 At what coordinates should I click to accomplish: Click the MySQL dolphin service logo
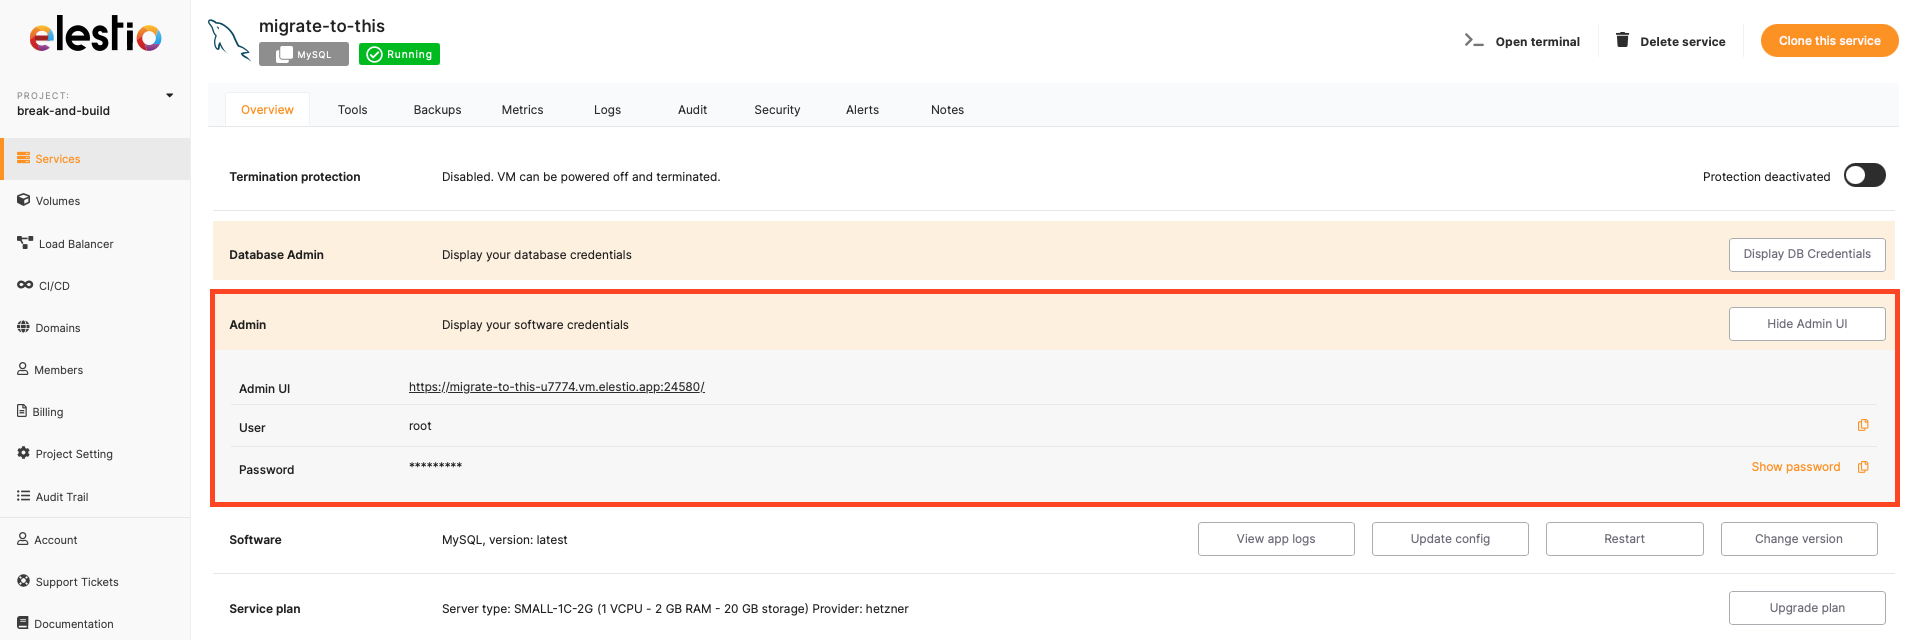coord(228,40)
